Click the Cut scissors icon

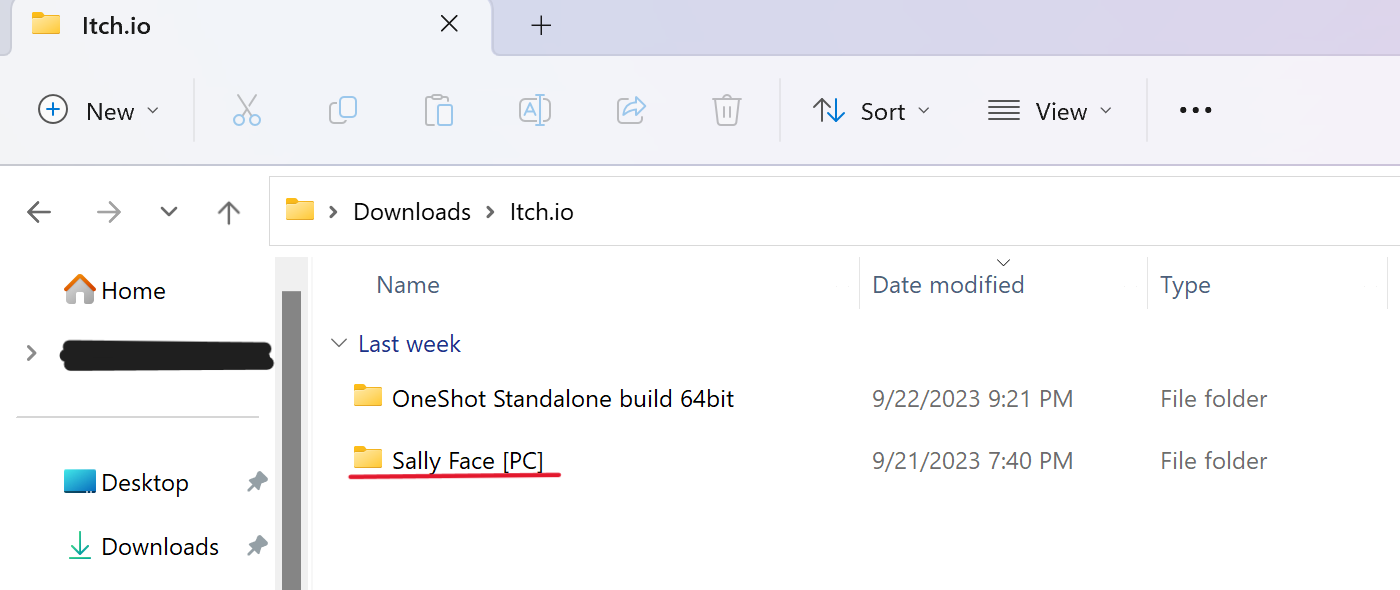(x=247, y=110)
